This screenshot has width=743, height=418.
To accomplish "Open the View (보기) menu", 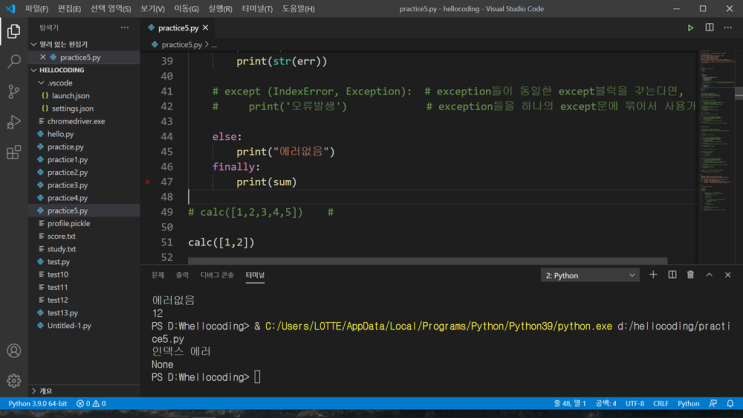I will (153, 9).
